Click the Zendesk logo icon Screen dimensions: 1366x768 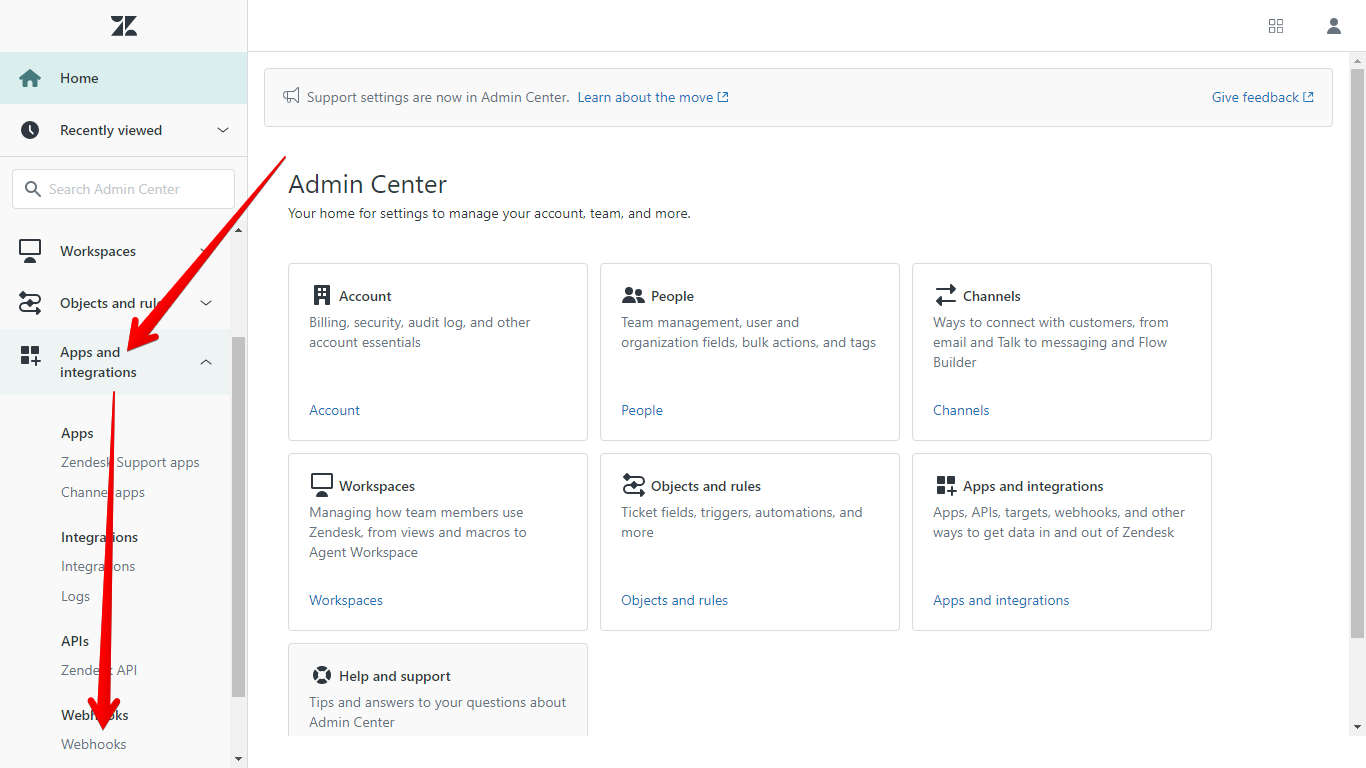(x=124, y=26)
